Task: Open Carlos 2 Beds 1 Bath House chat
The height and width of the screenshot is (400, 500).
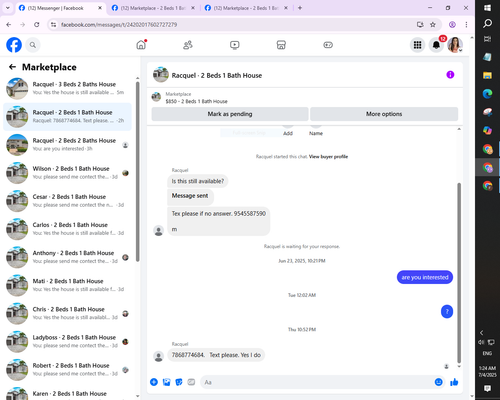Action: tap(67, 229)
